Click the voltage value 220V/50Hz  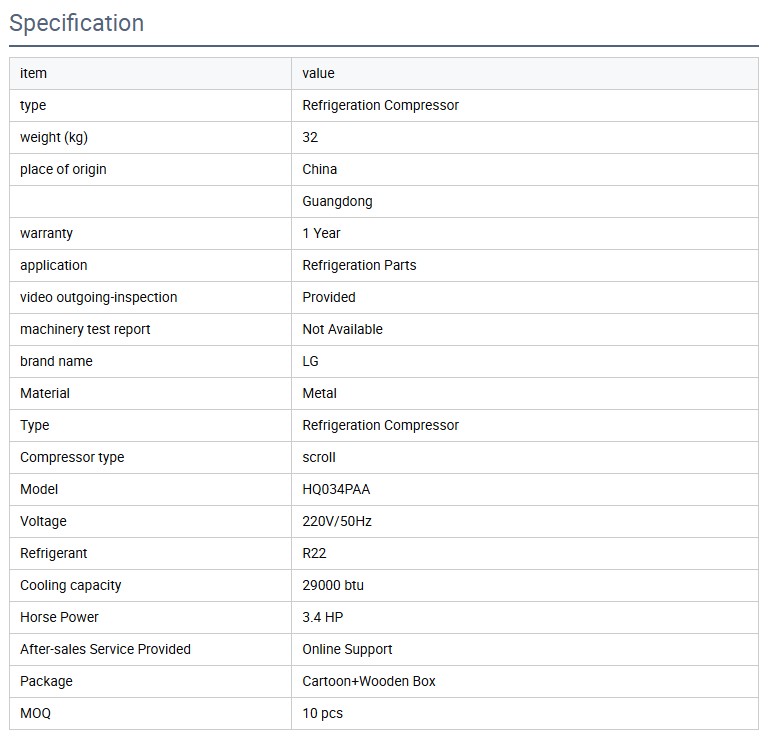coord(337,521)
